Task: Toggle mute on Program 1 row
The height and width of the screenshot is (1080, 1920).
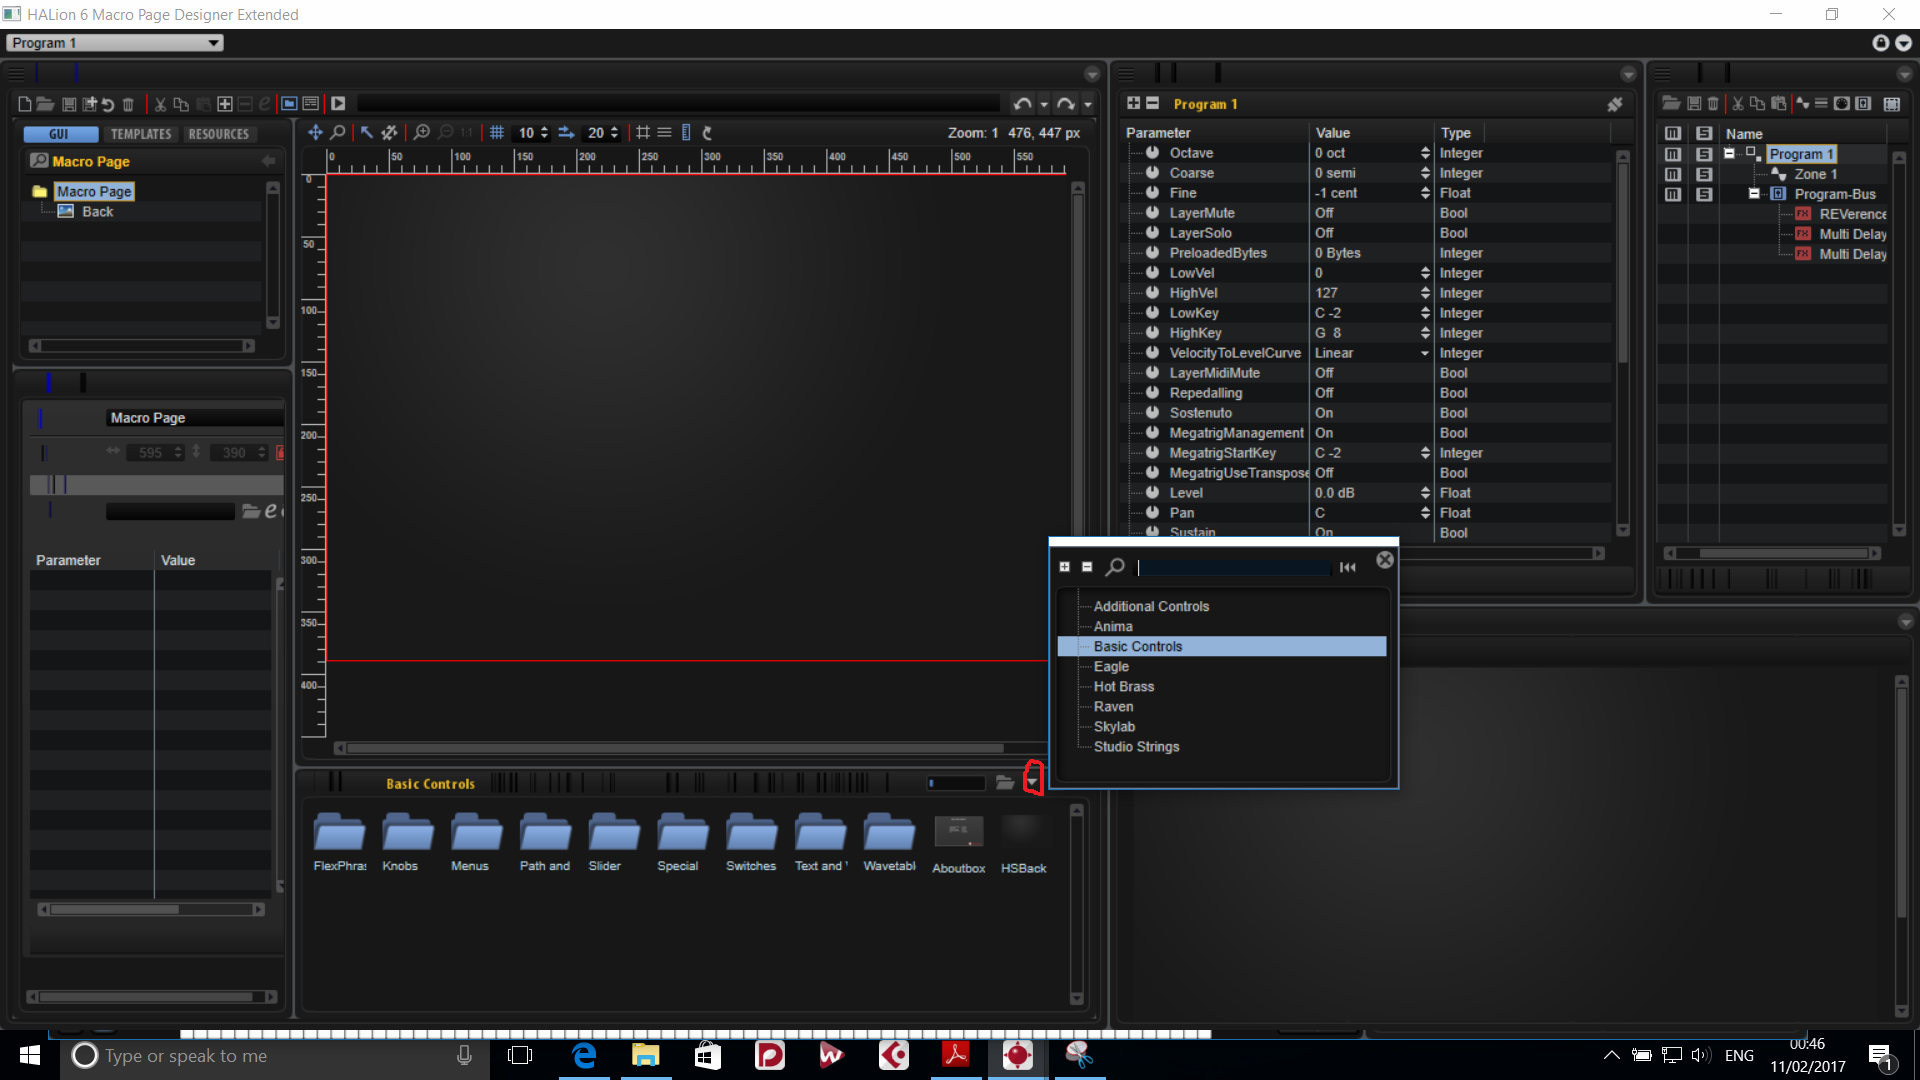Action: tap(1672, 154)
